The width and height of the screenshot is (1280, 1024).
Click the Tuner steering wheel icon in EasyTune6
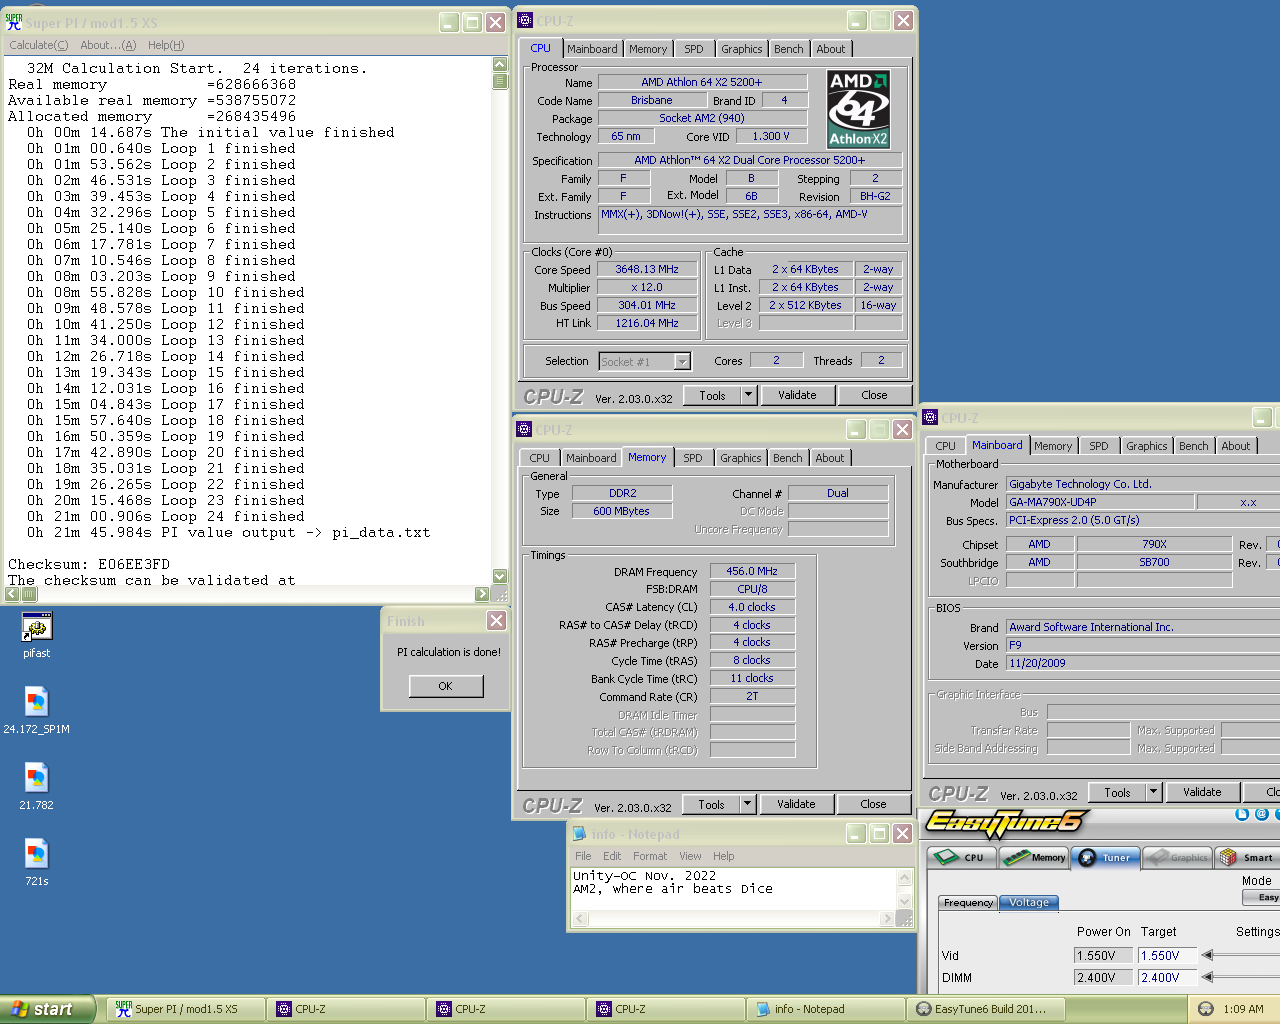tap(1088, 857)
